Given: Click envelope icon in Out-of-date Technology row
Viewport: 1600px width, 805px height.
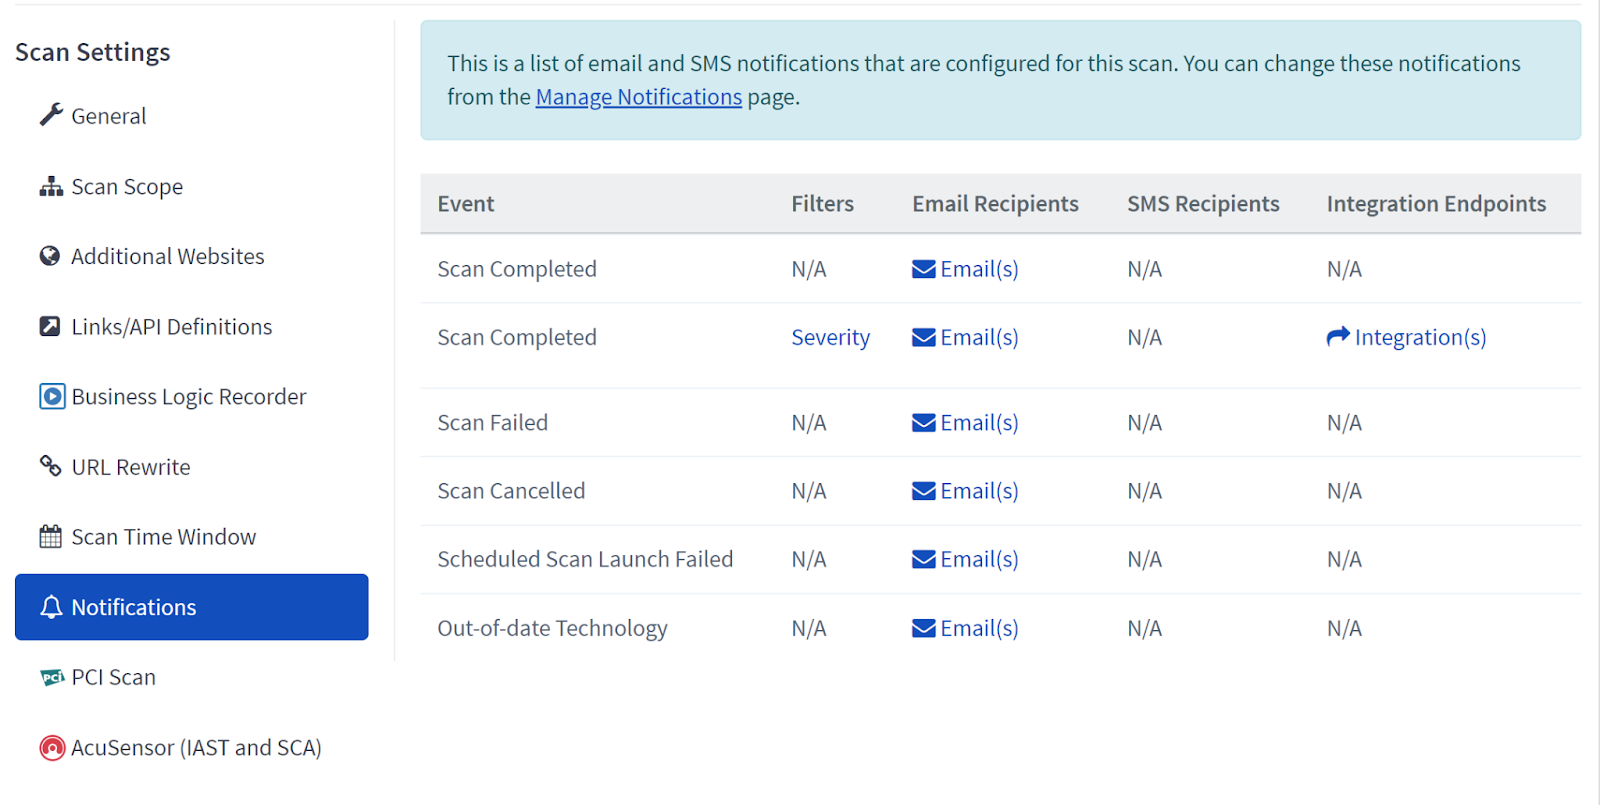Looking at the screenshot, I should (x=924, y=628).
